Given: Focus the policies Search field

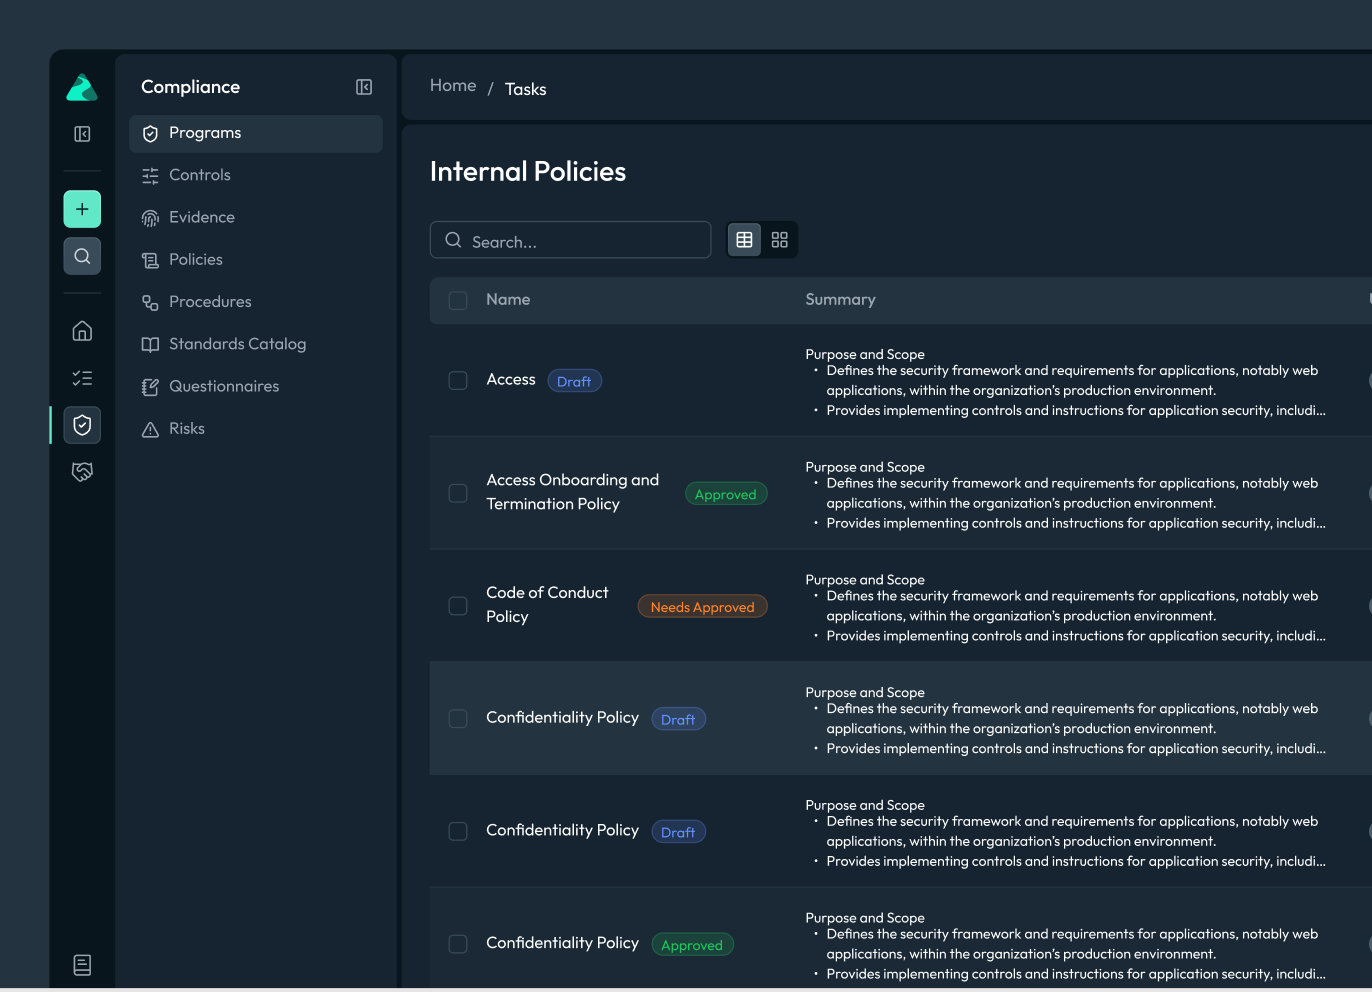Looking at the screenshot, I should click(571, 240).
